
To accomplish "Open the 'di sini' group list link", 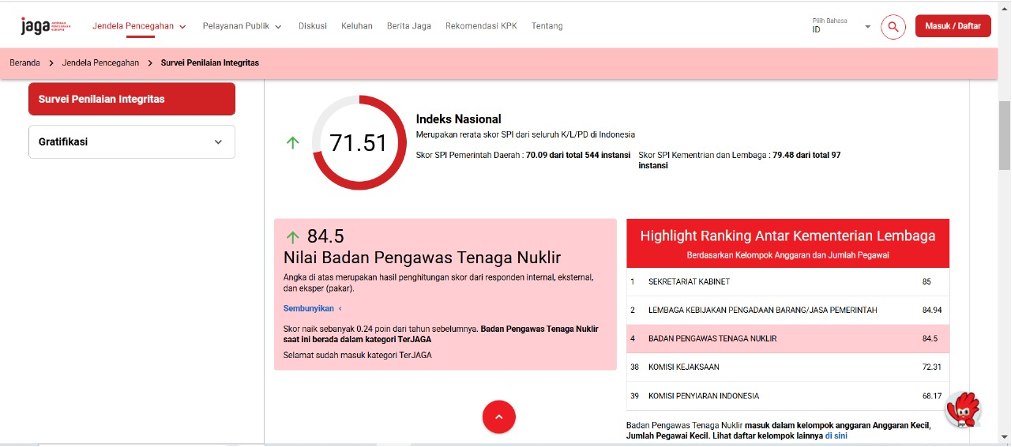I will pos(836,436).
